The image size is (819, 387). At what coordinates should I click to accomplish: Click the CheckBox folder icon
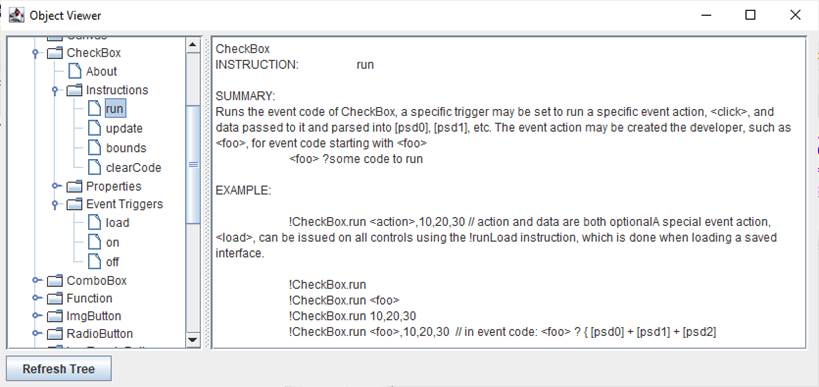tap(55, 53)
